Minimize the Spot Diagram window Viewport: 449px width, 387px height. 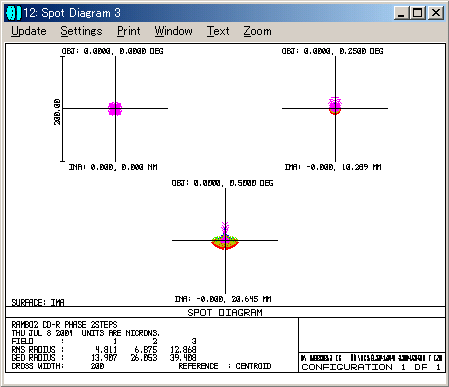click(401, 13)
